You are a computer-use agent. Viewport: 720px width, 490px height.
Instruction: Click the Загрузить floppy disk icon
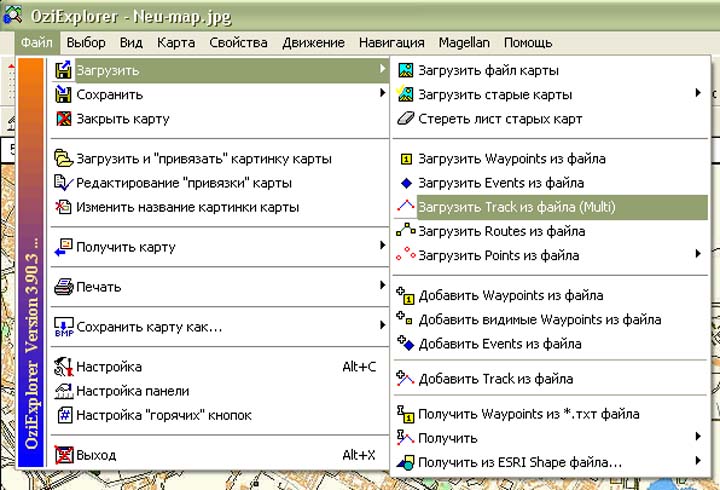click(x=63, y=70)
